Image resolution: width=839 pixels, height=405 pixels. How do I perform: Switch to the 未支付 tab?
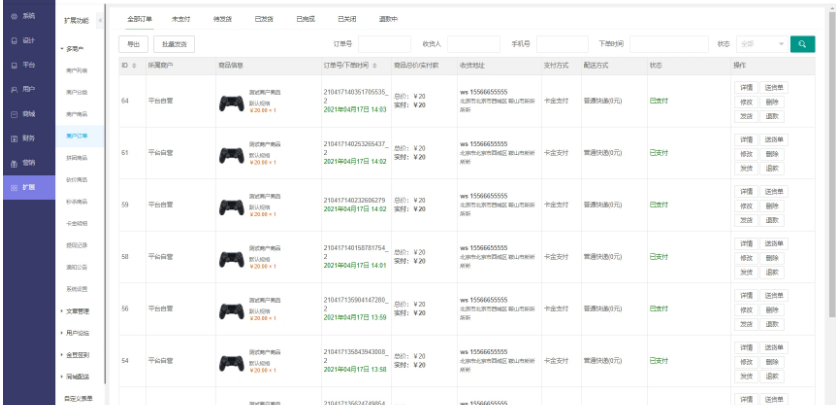tap(181, 19)
